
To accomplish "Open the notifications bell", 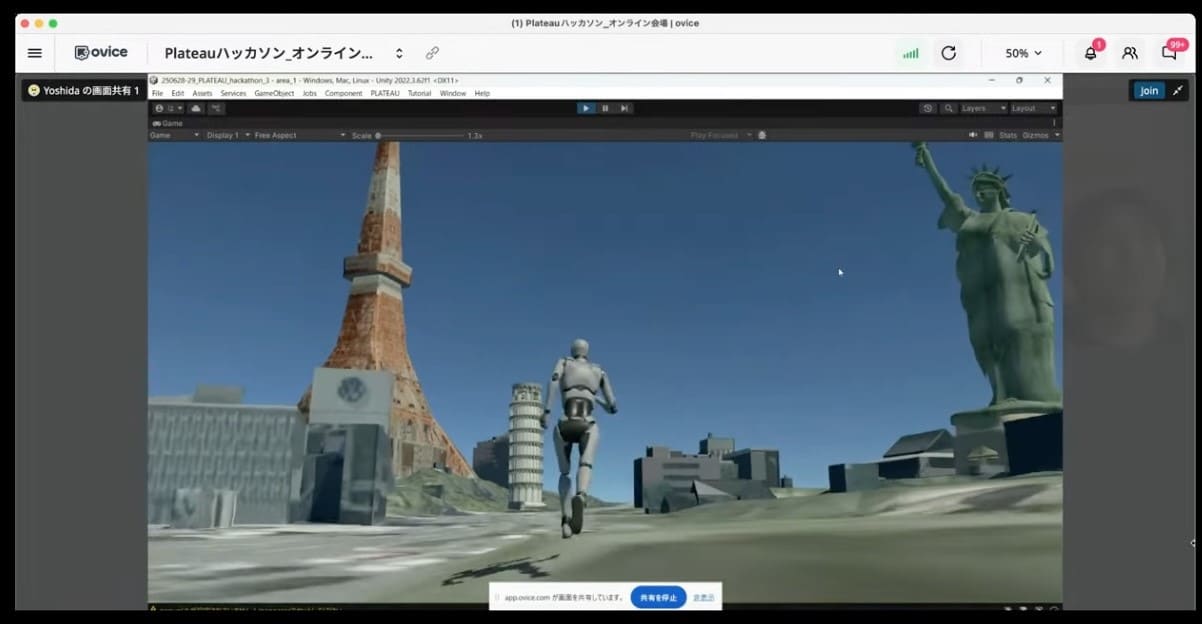I will click(1090, 53).
